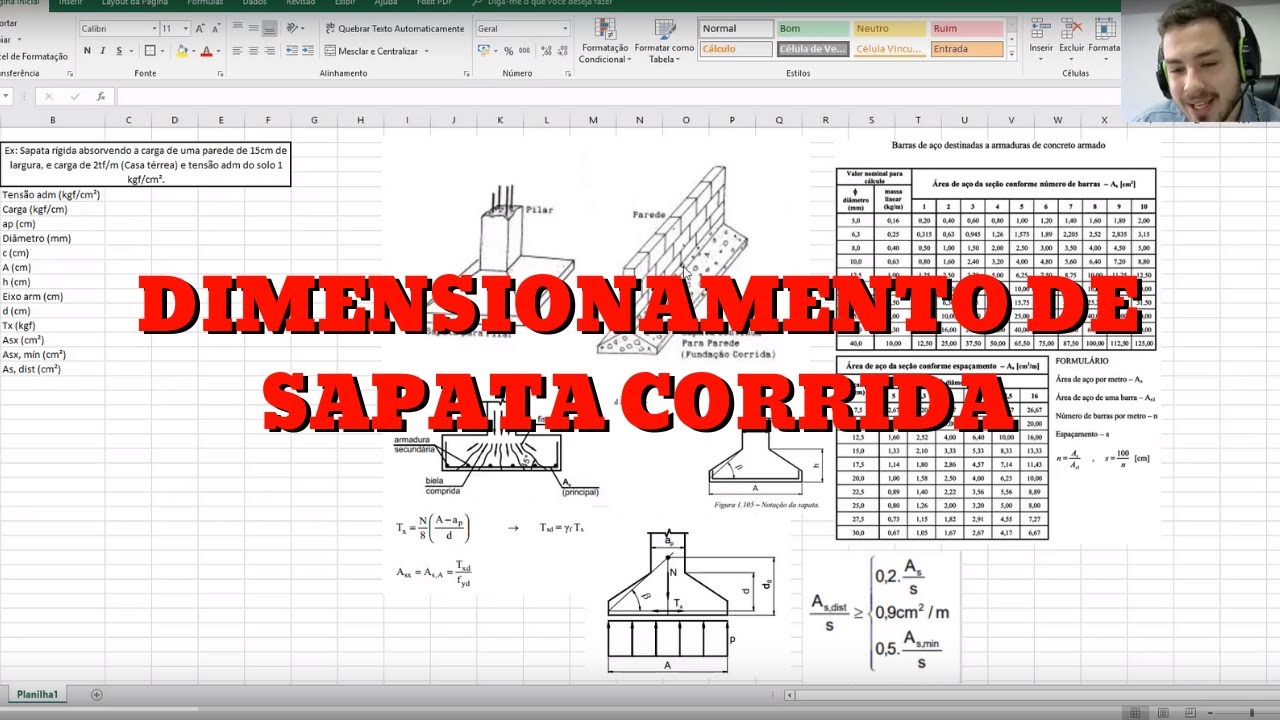Viewport: 1280px width, 720px height.
Task: Click the cell borders icon
Action: pos(149,51)
